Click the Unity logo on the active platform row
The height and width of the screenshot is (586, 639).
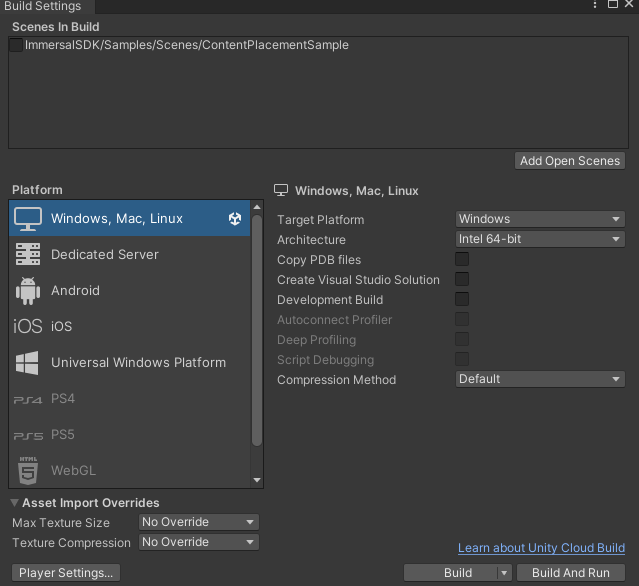(x=235, y=219)
